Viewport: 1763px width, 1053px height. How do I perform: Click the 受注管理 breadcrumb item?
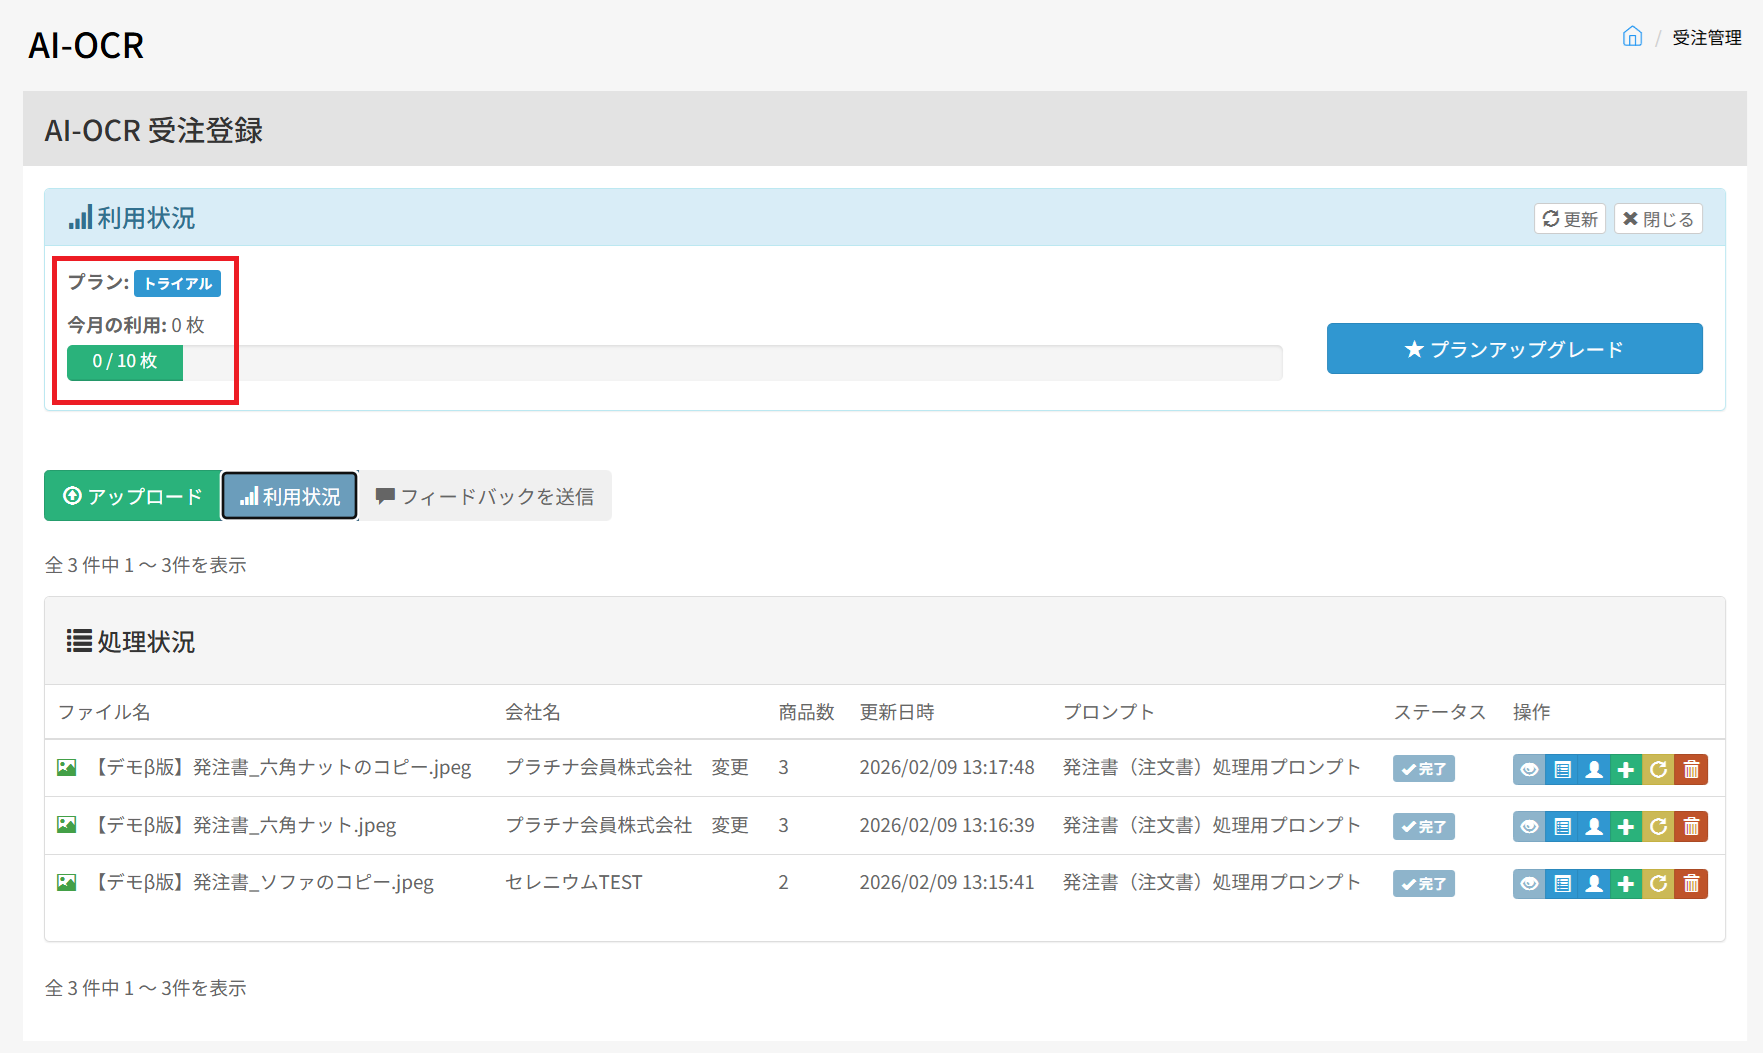1706,38
